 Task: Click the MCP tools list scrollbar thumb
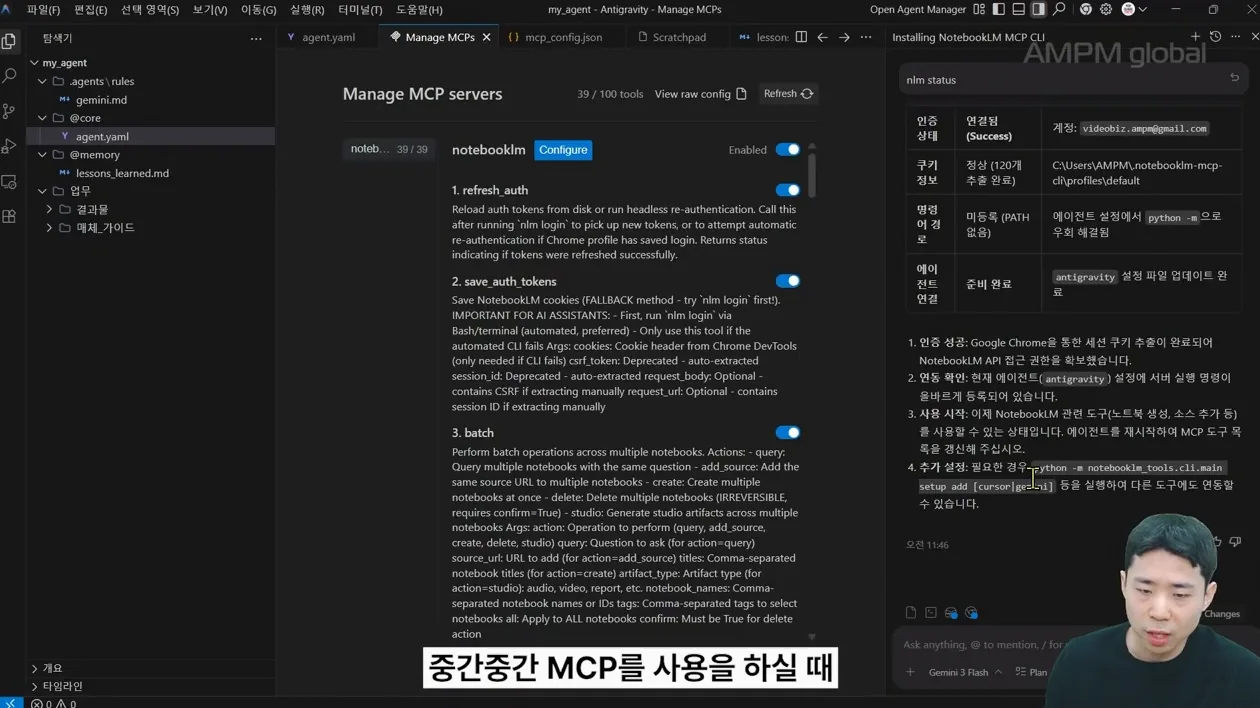(812, 175)
